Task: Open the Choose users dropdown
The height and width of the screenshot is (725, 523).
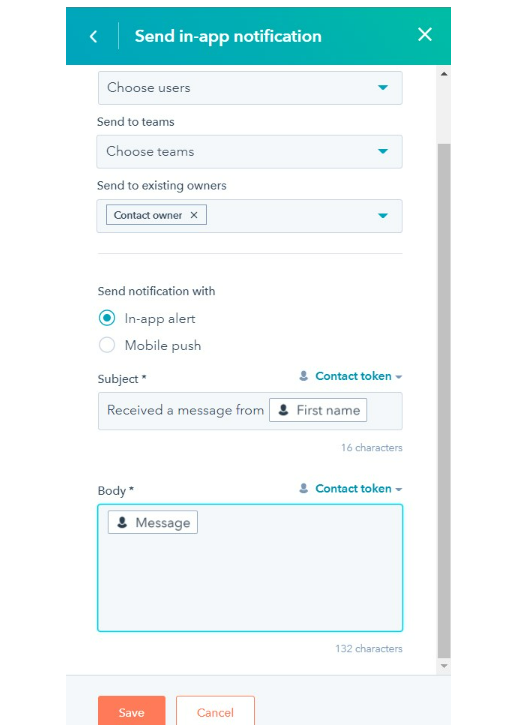Action: (x=250, y=88)
